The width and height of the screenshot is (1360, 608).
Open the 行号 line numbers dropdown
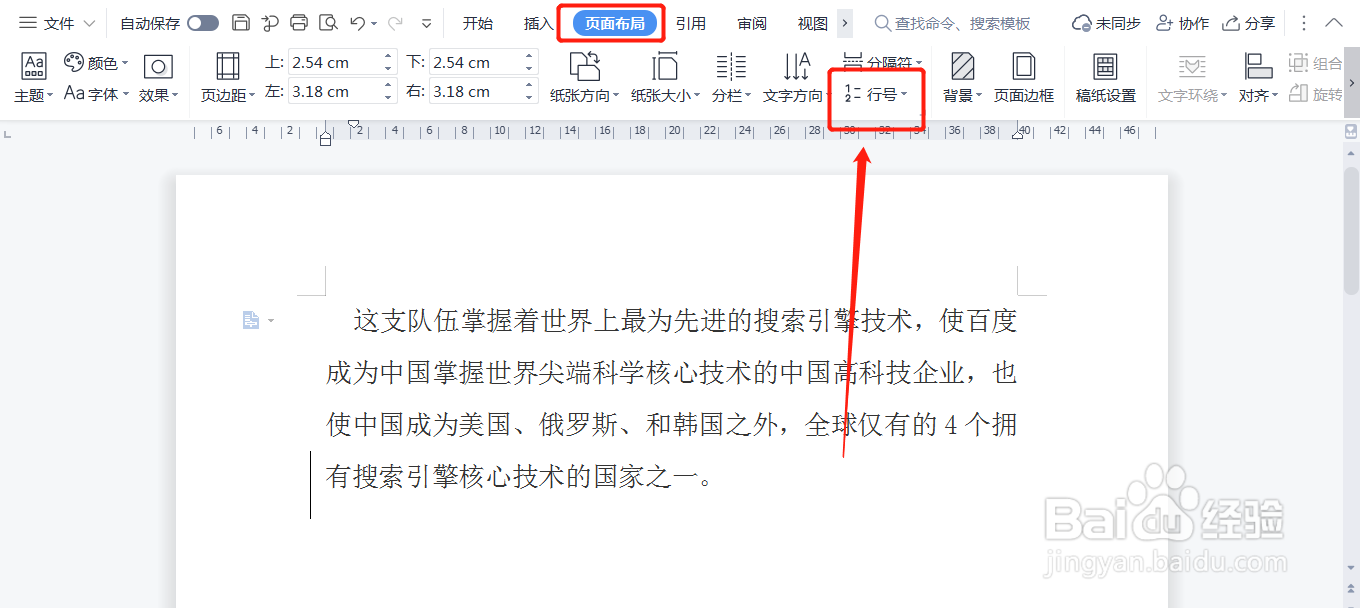[x=875, y=94]
